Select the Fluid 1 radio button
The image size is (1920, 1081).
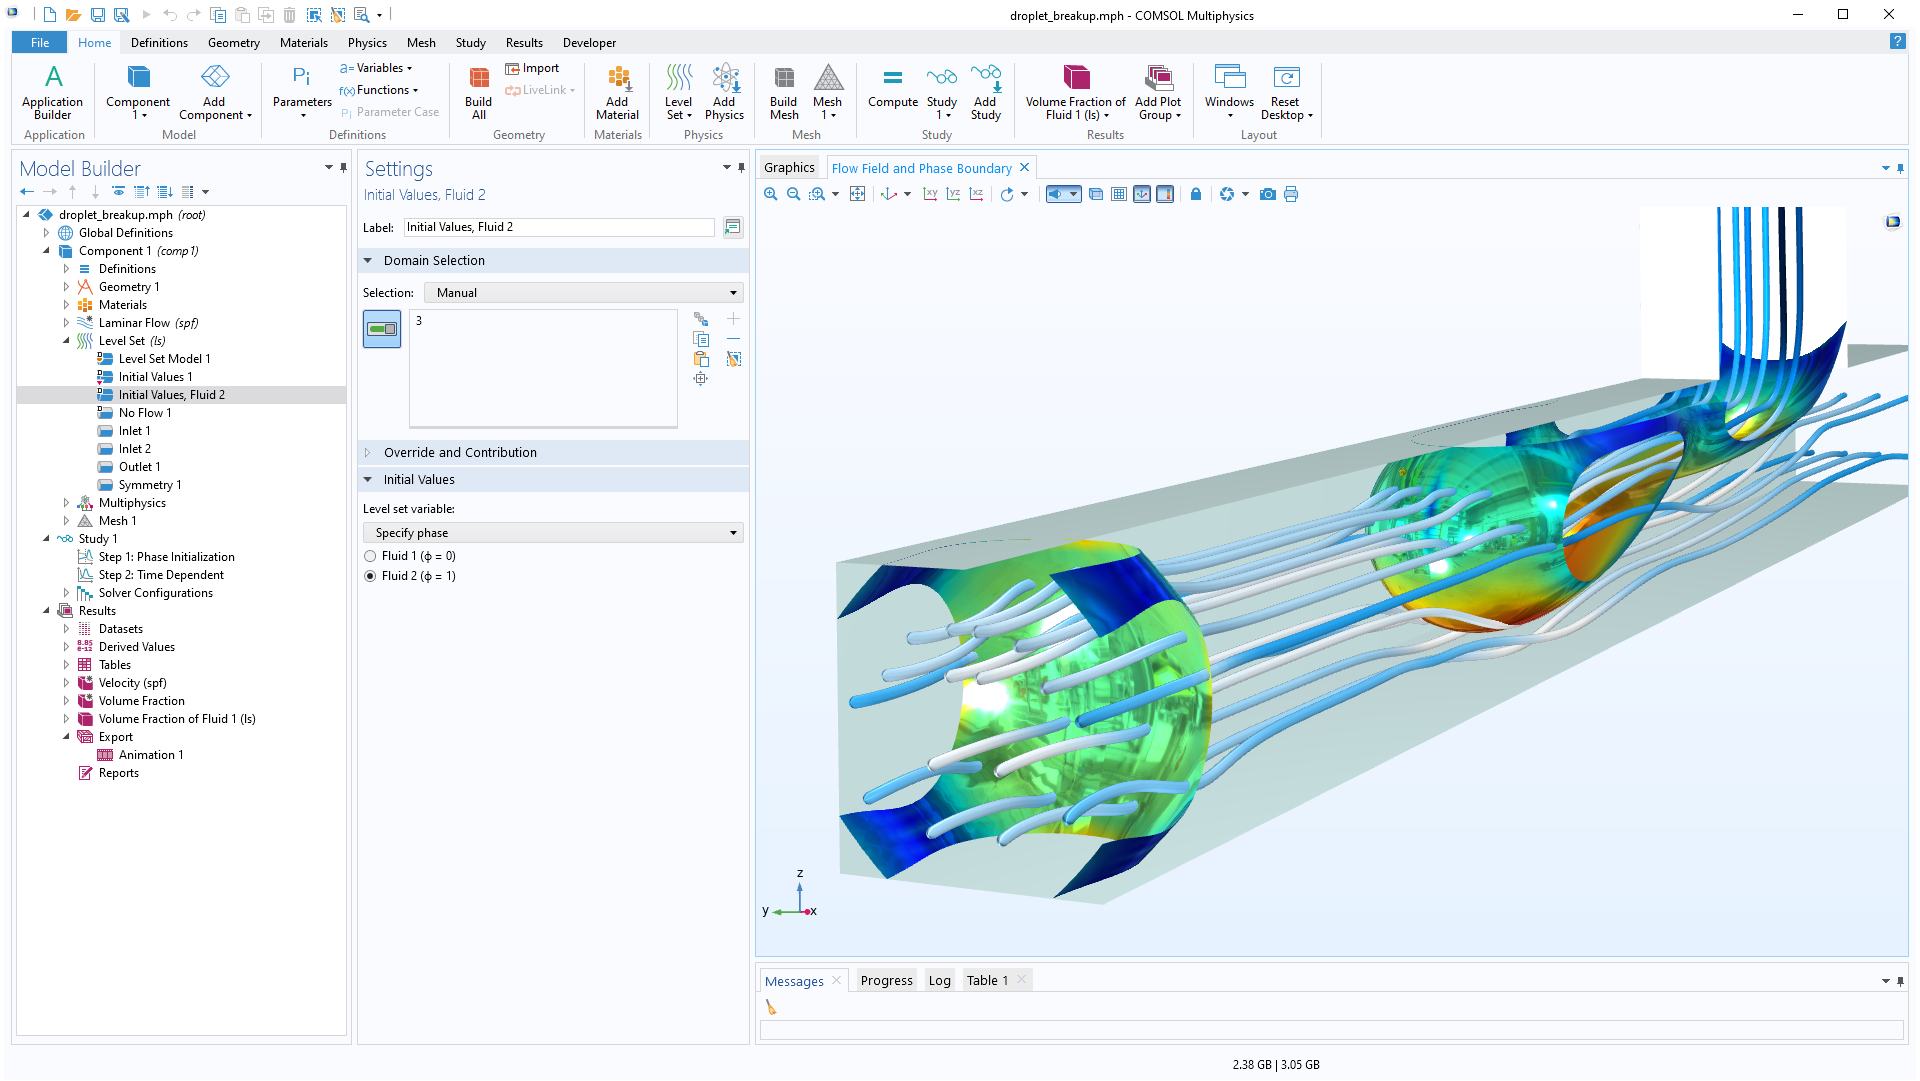371,556
